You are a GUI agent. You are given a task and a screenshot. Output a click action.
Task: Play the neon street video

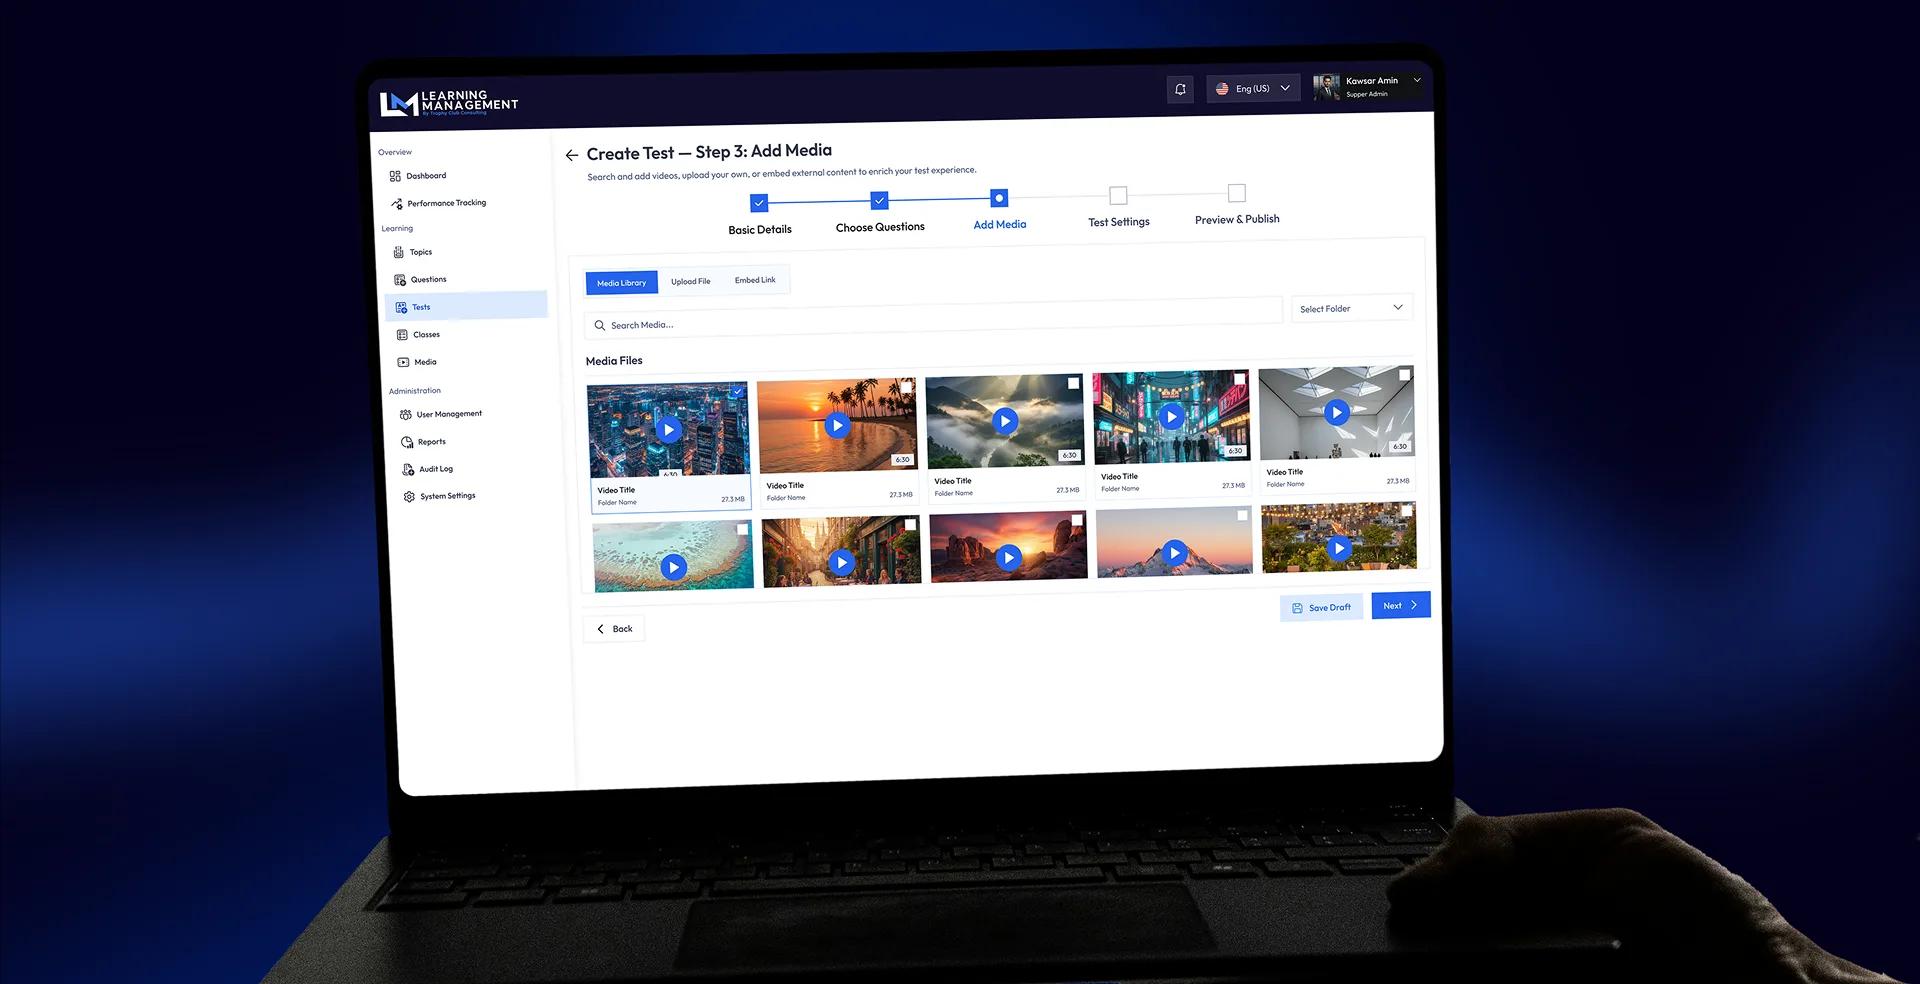1171,416
